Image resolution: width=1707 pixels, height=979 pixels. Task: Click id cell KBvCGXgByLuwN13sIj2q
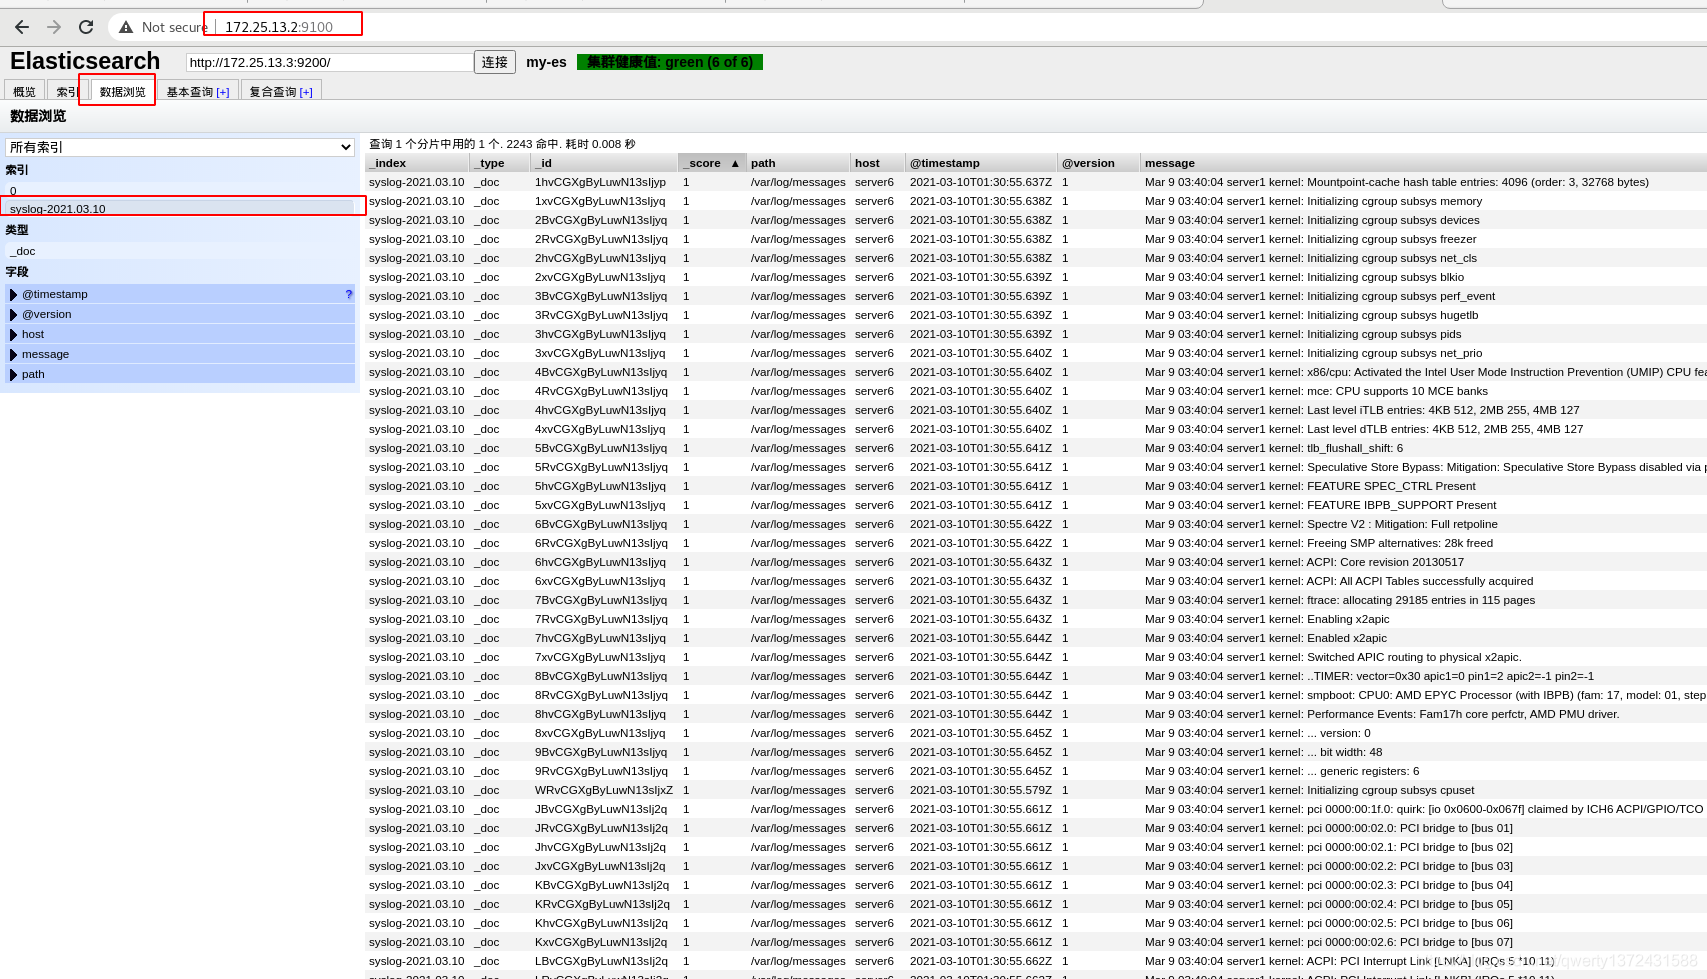click(x=602, y=885)
